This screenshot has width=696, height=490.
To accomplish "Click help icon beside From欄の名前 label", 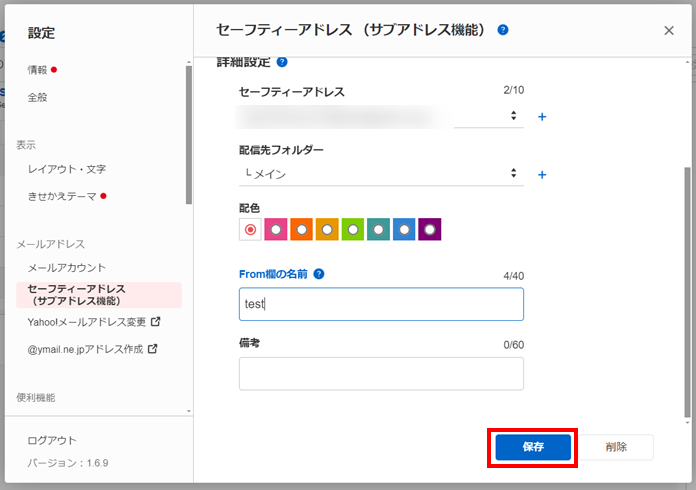I will point(319,274).
